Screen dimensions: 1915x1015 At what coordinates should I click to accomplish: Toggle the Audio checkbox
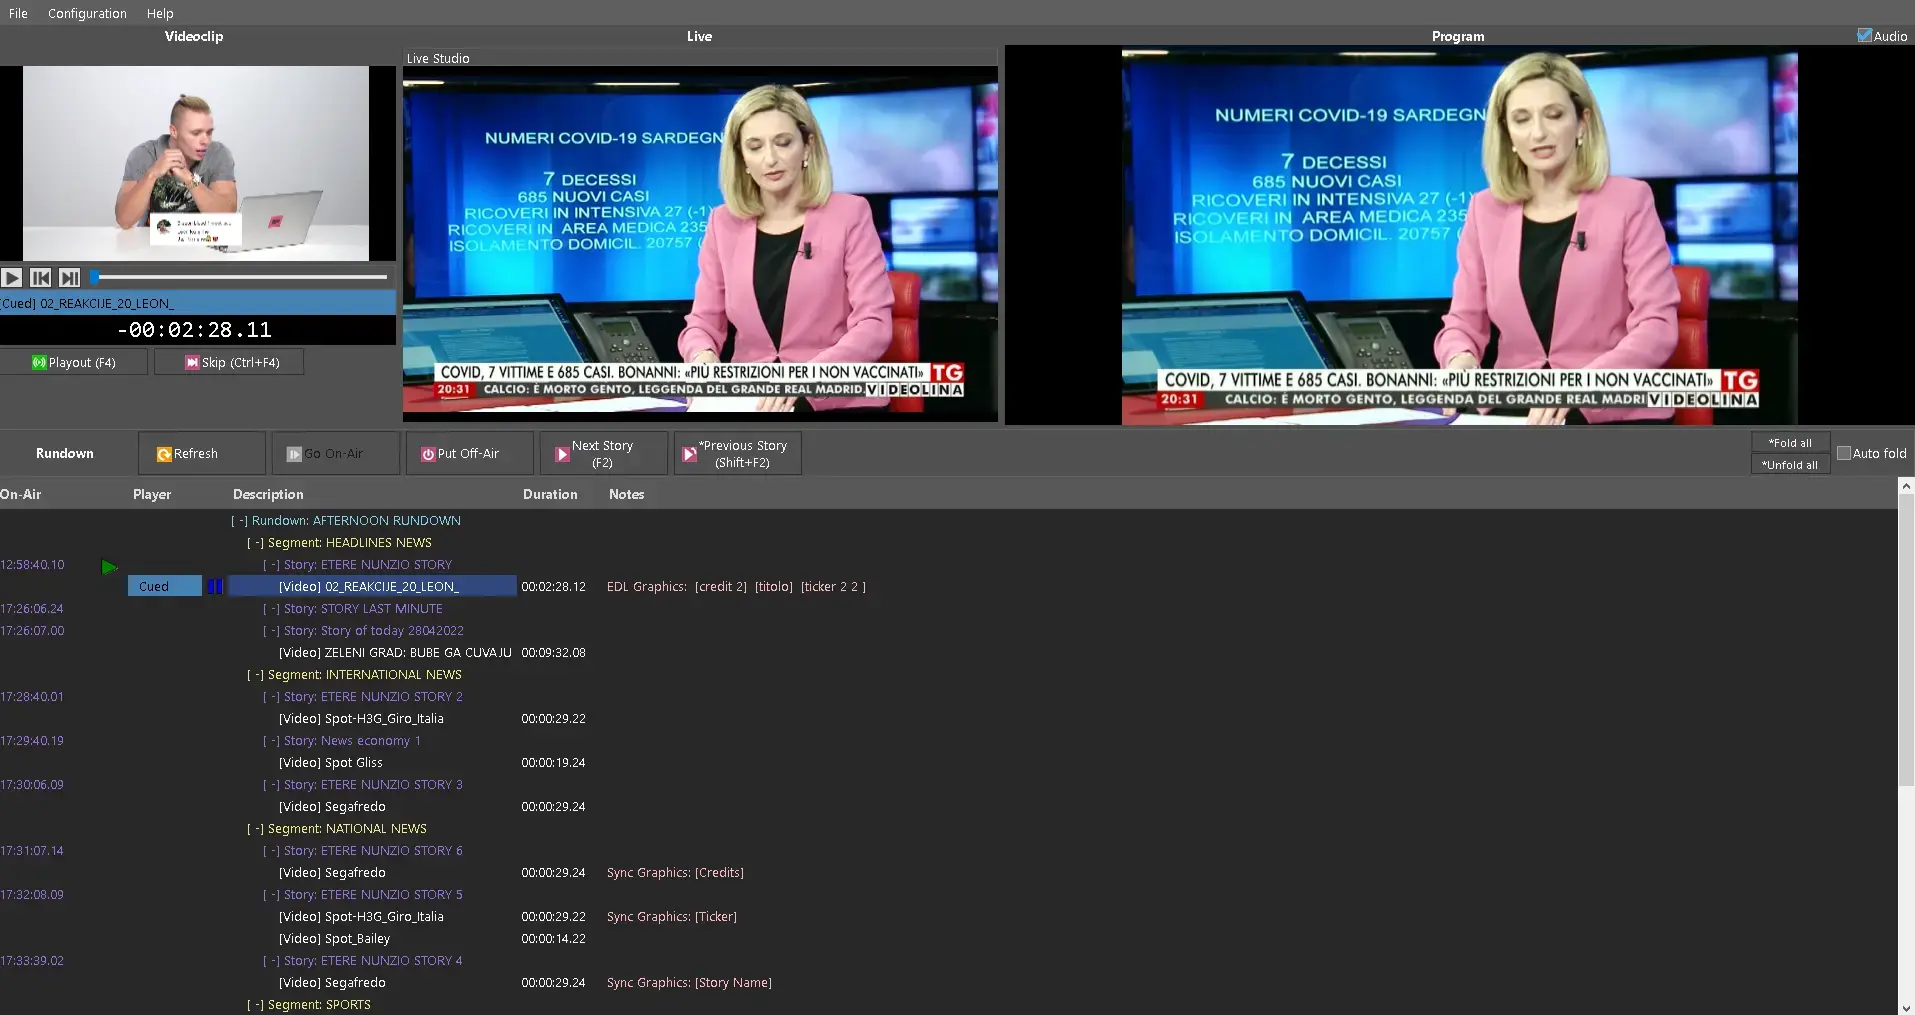pos(1864,36)
